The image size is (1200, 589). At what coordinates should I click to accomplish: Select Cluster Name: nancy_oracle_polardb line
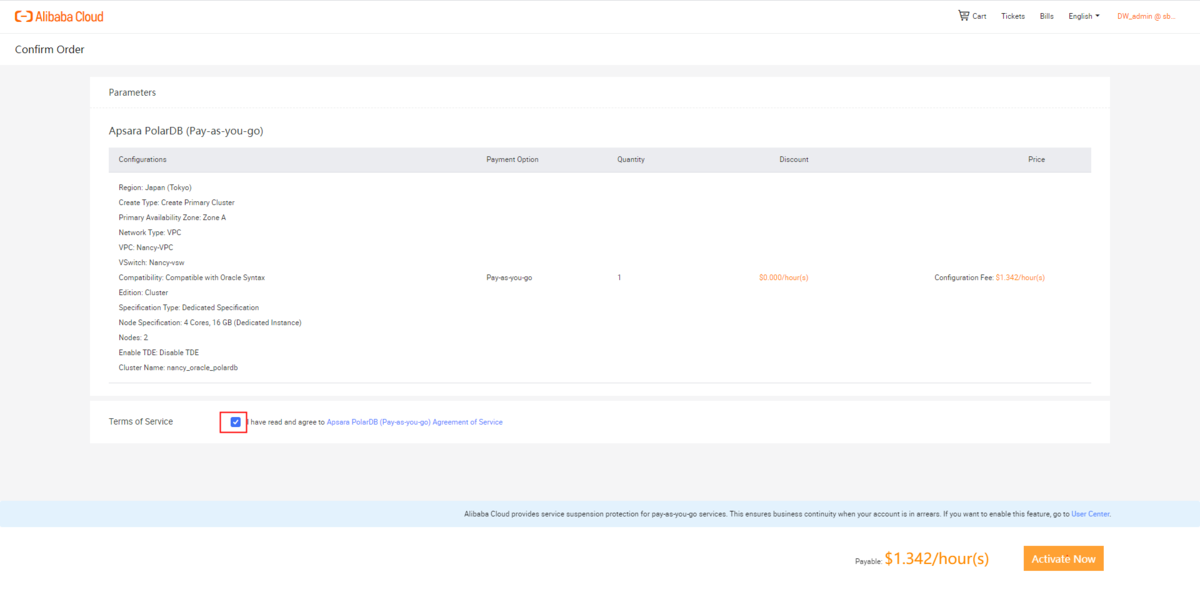(x=178, y=367)
